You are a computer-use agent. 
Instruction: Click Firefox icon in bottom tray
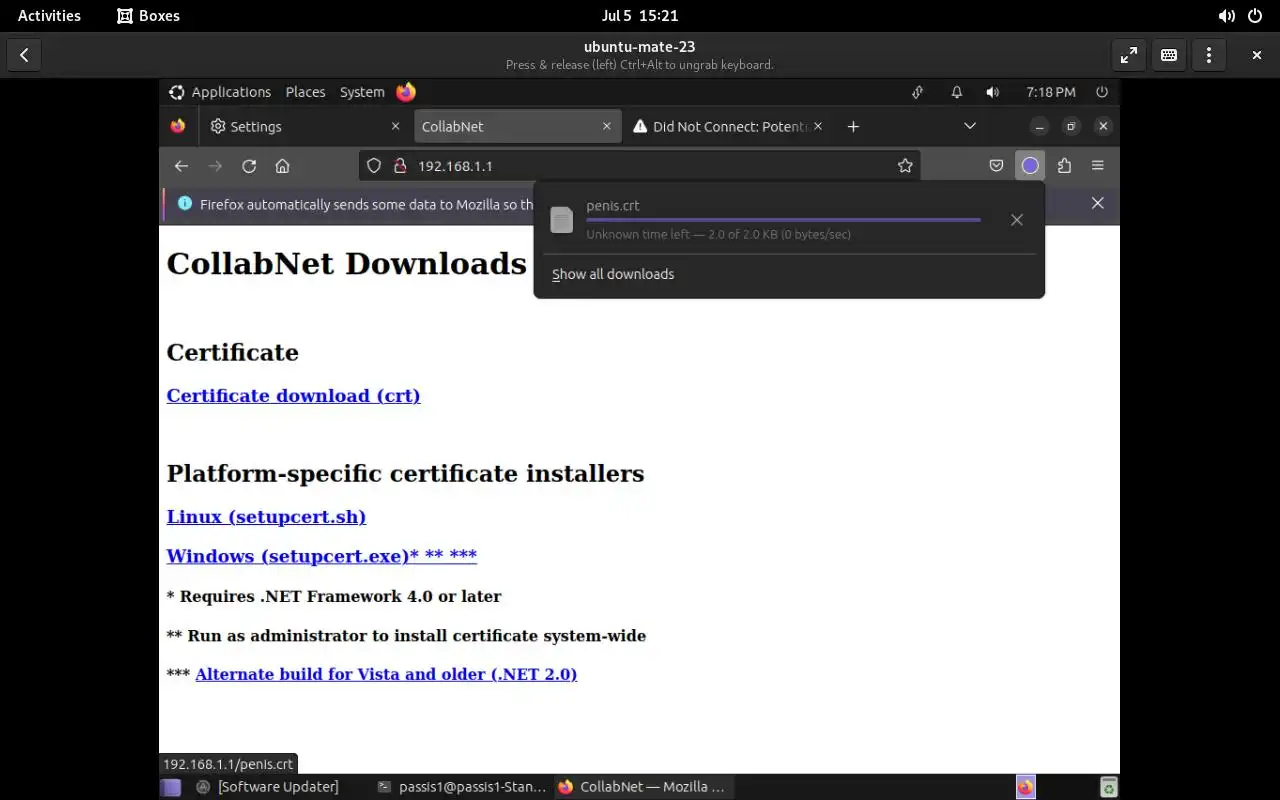1026,787
